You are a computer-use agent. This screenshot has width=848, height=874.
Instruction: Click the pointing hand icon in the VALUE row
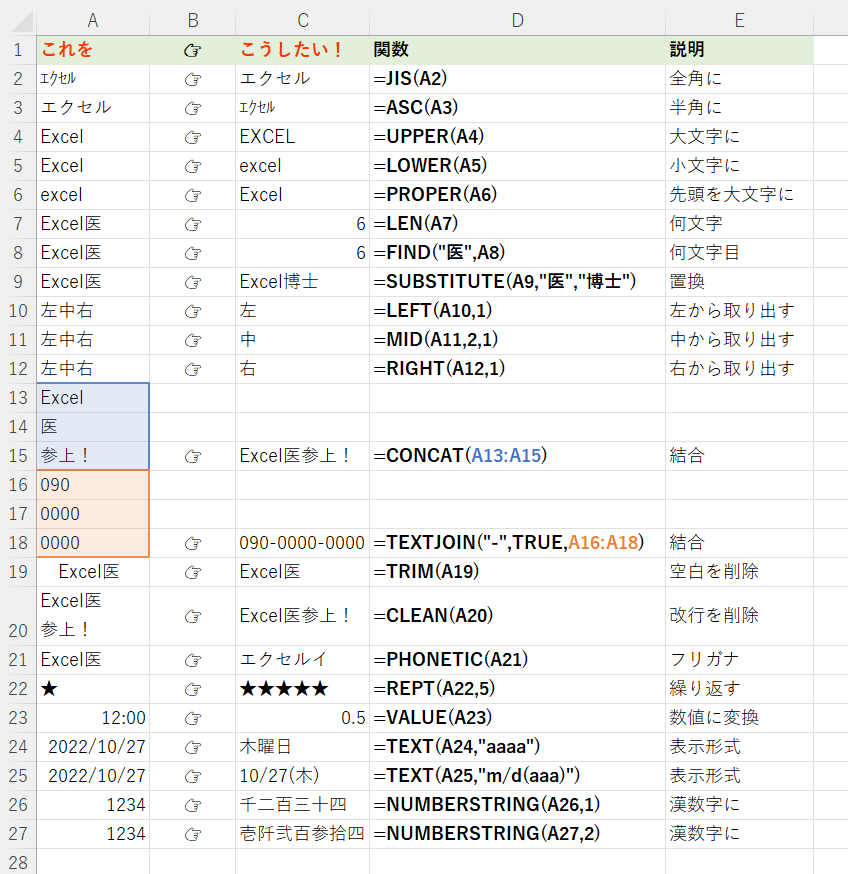point(192,718)
